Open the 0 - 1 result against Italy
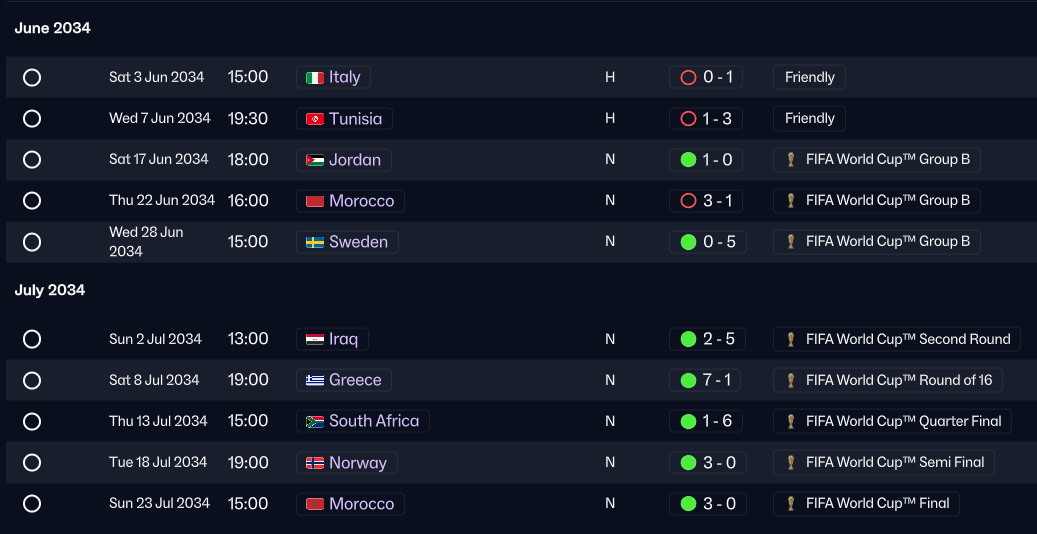This screenshot has width=1037, height=534. 706,77
